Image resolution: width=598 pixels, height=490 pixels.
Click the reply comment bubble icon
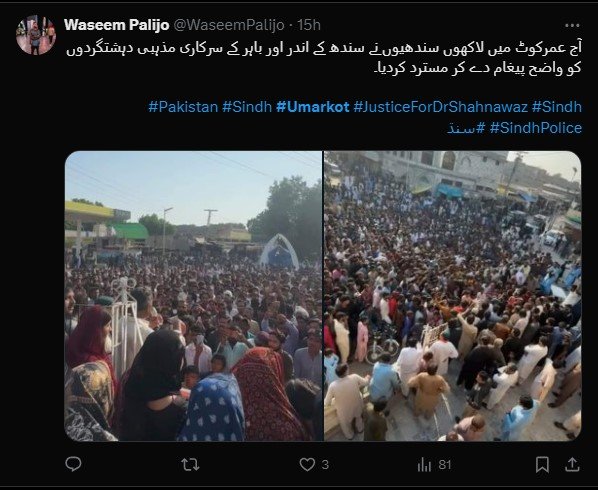[73, 464]
